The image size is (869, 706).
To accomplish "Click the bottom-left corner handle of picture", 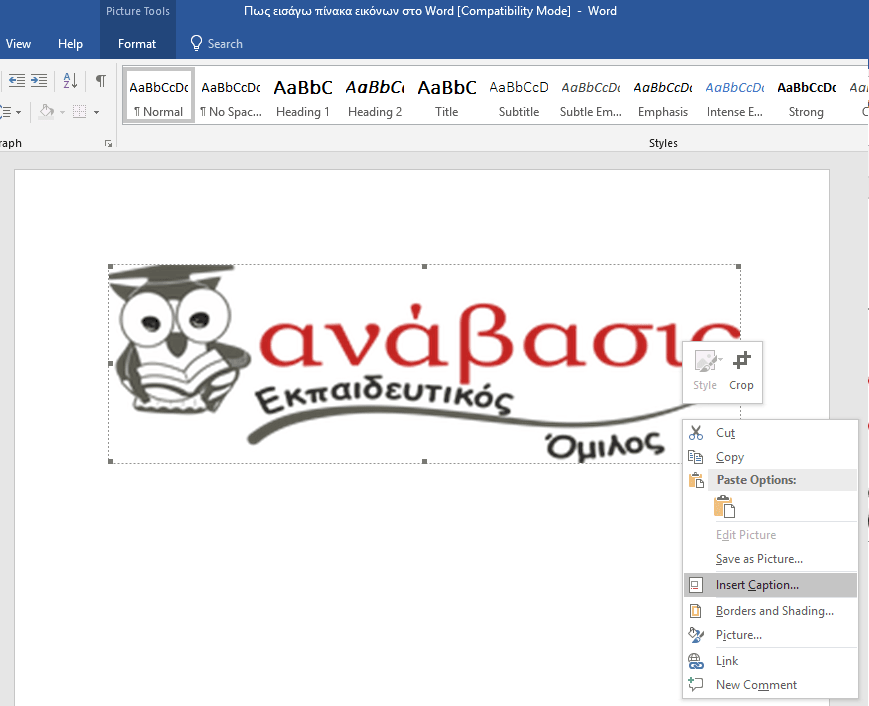I will tap(110, 461).
